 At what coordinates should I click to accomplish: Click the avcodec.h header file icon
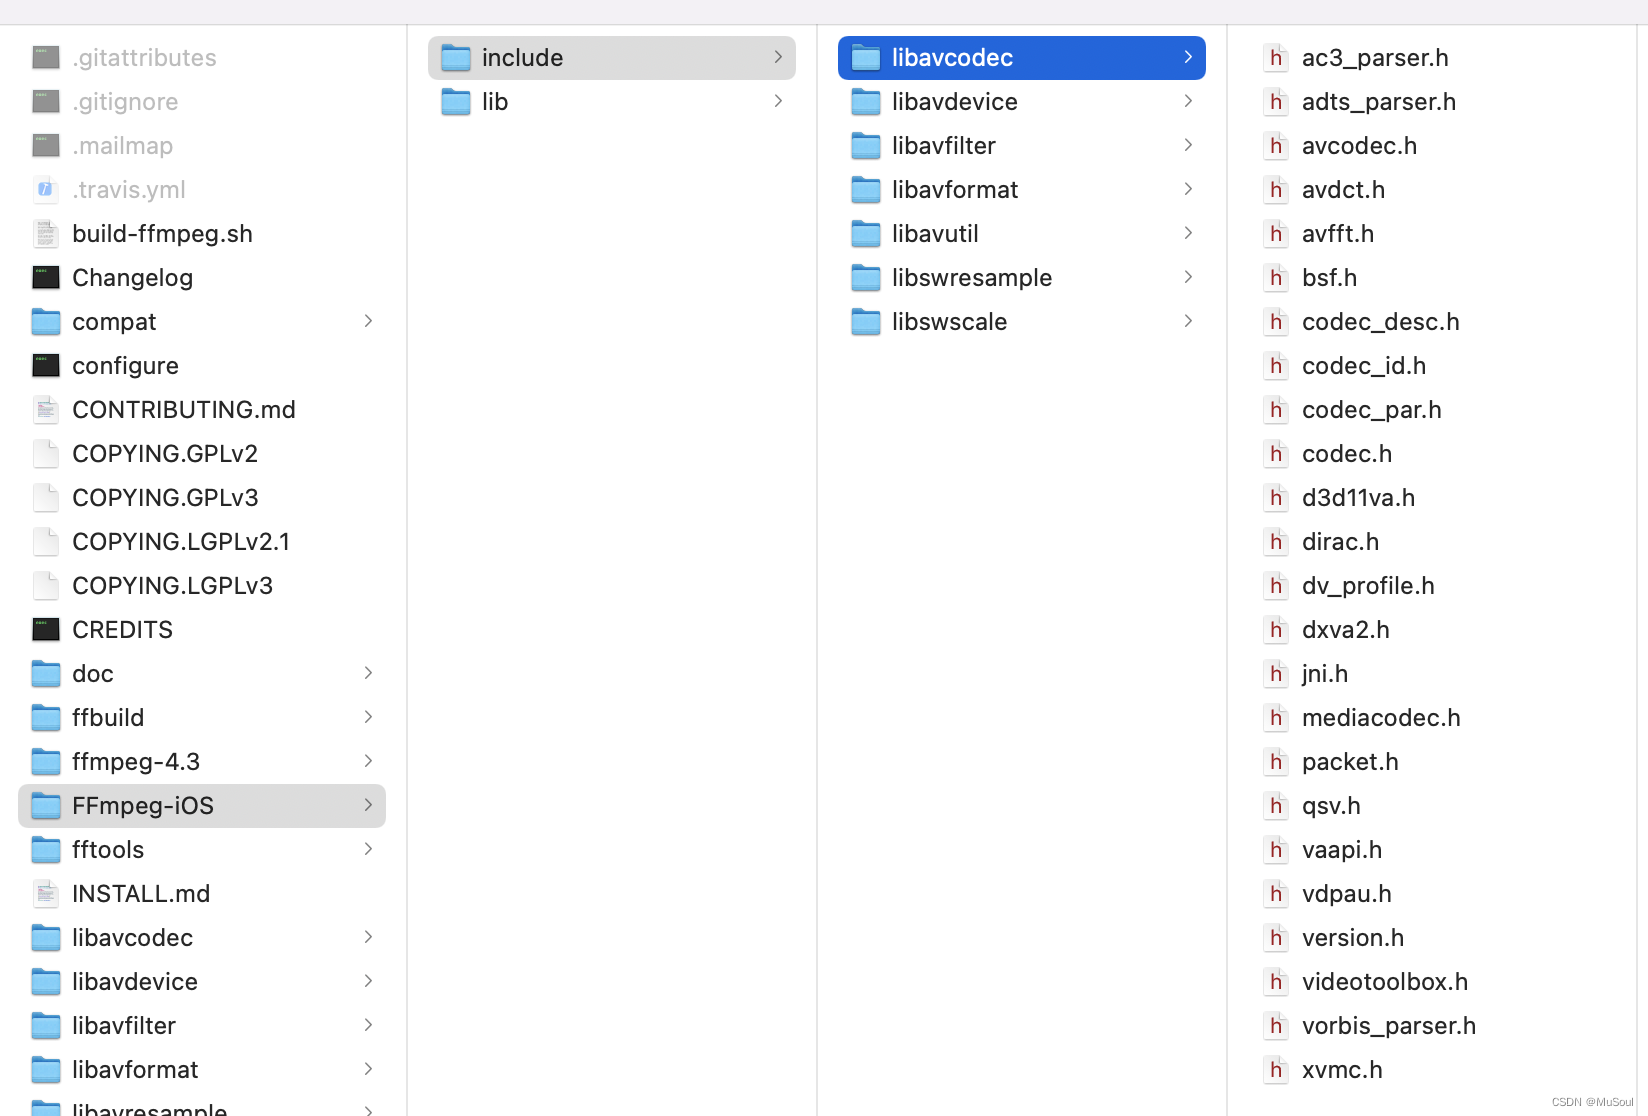pyautogui.click(x=1276, y=146)
